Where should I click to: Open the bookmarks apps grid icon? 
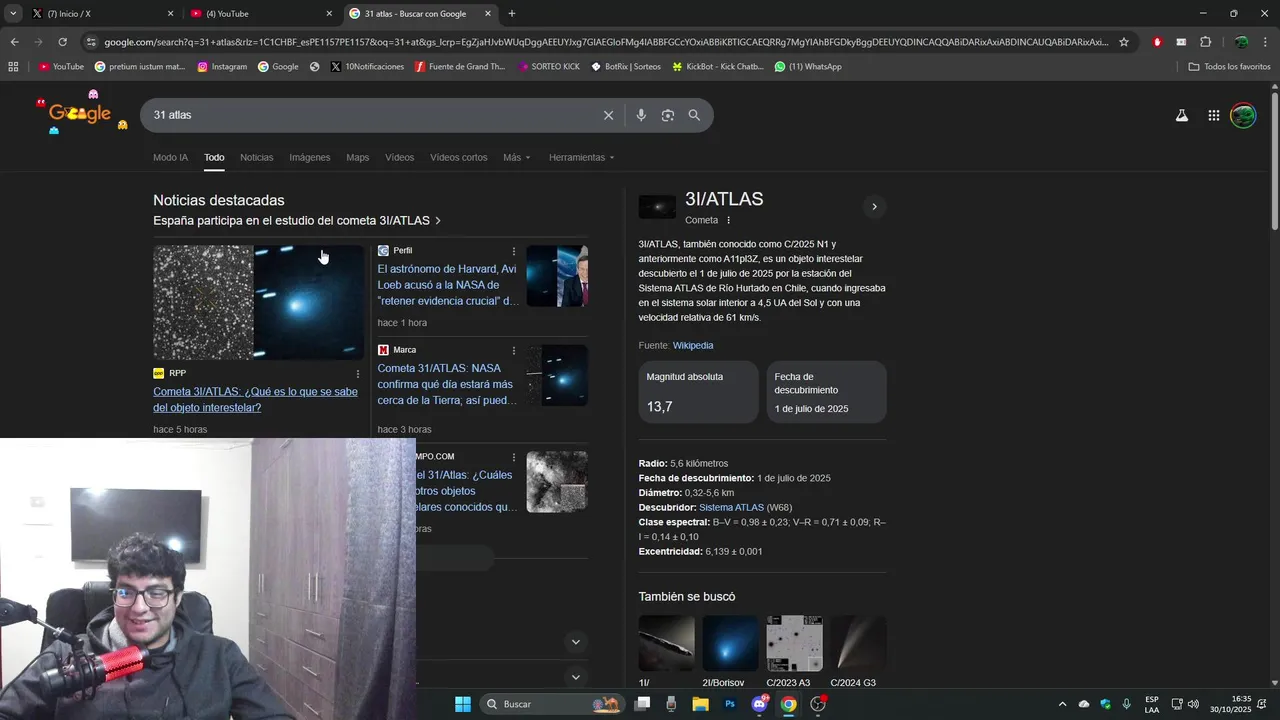[x=13, y=67]
